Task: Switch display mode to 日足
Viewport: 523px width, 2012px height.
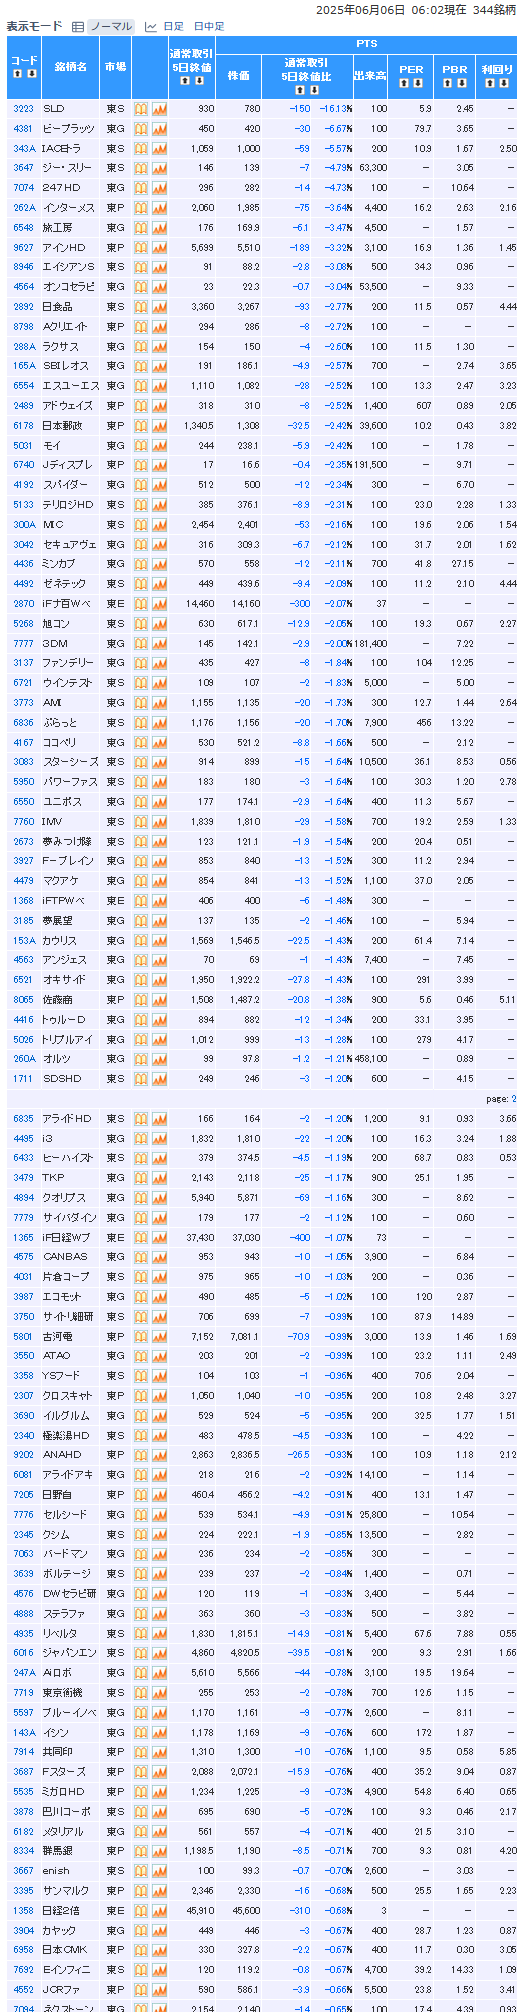Action: click(x=173, y=26)
